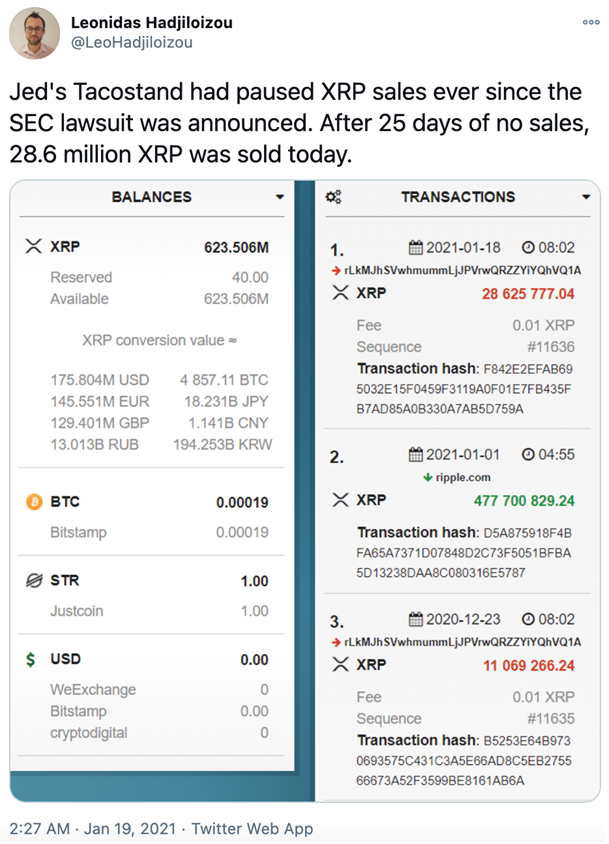Click the XRP logo in Balances
Image resolution: width=609 pixels, height=844 pixels.
point(34,246)
